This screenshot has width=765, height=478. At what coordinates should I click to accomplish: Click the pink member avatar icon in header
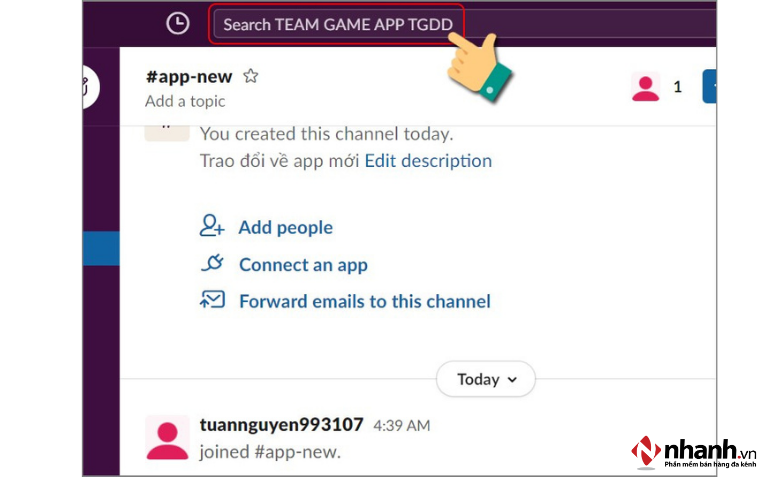click(646, 87)
